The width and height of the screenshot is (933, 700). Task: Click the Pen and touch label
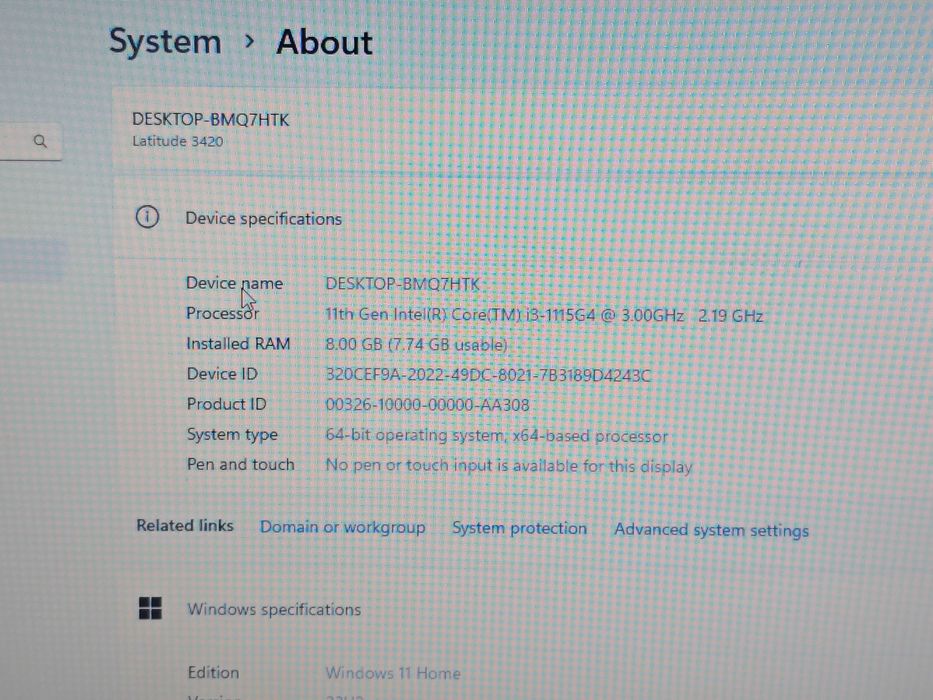pyautogui.click(x=240, y=464)
